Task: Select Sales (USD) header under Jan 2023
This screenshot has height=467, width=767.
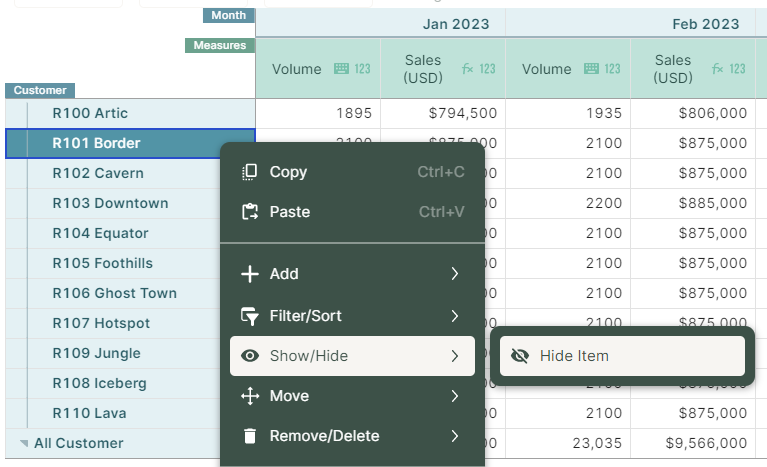Action: (443, 68)
